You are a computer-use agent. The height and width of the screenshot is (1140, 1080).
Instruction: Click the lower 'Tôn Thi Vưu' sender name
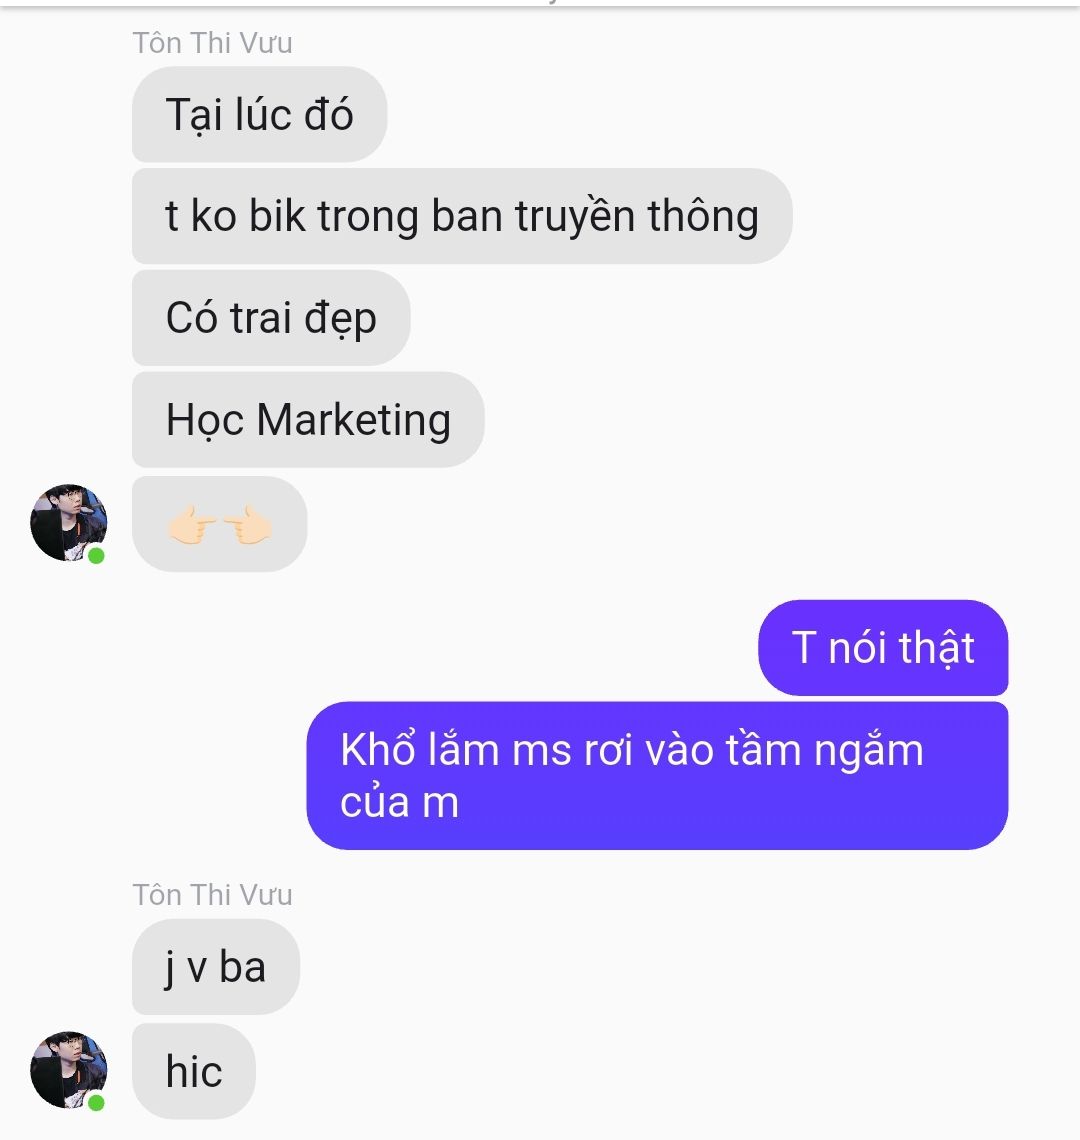[212, 895]
